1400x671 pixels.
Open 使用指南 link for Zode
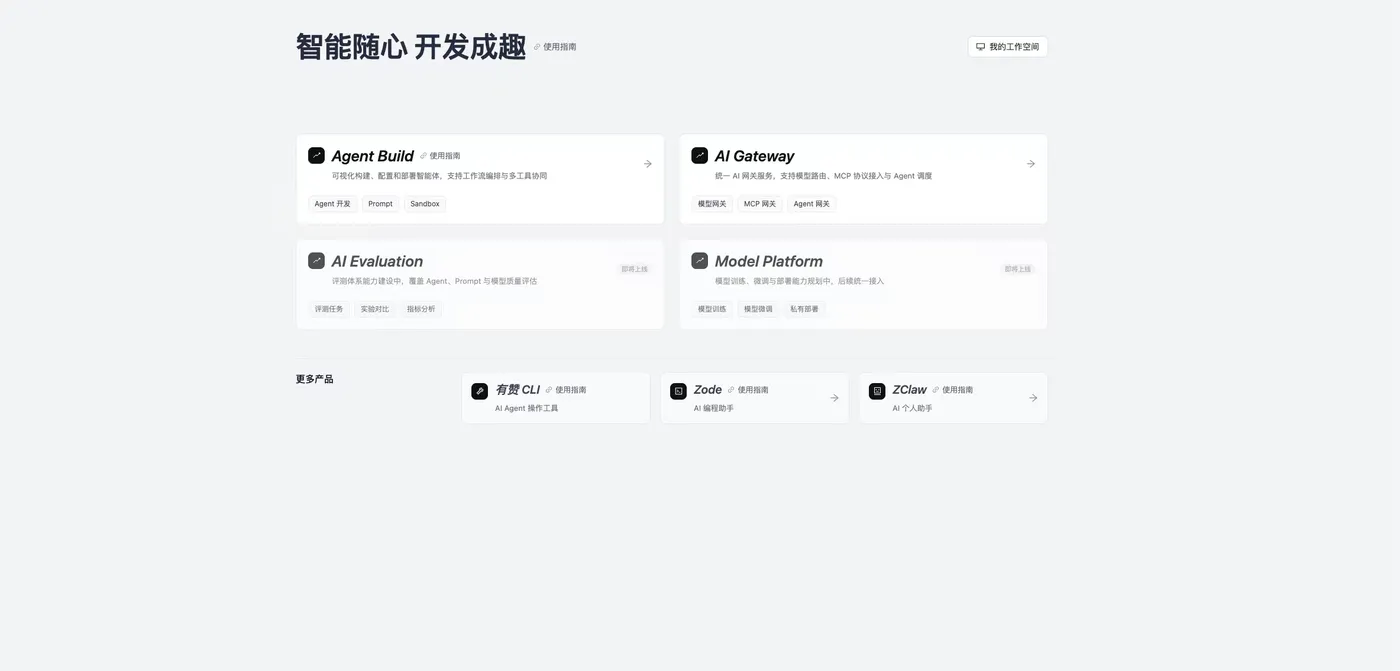[x=748, y=390]
